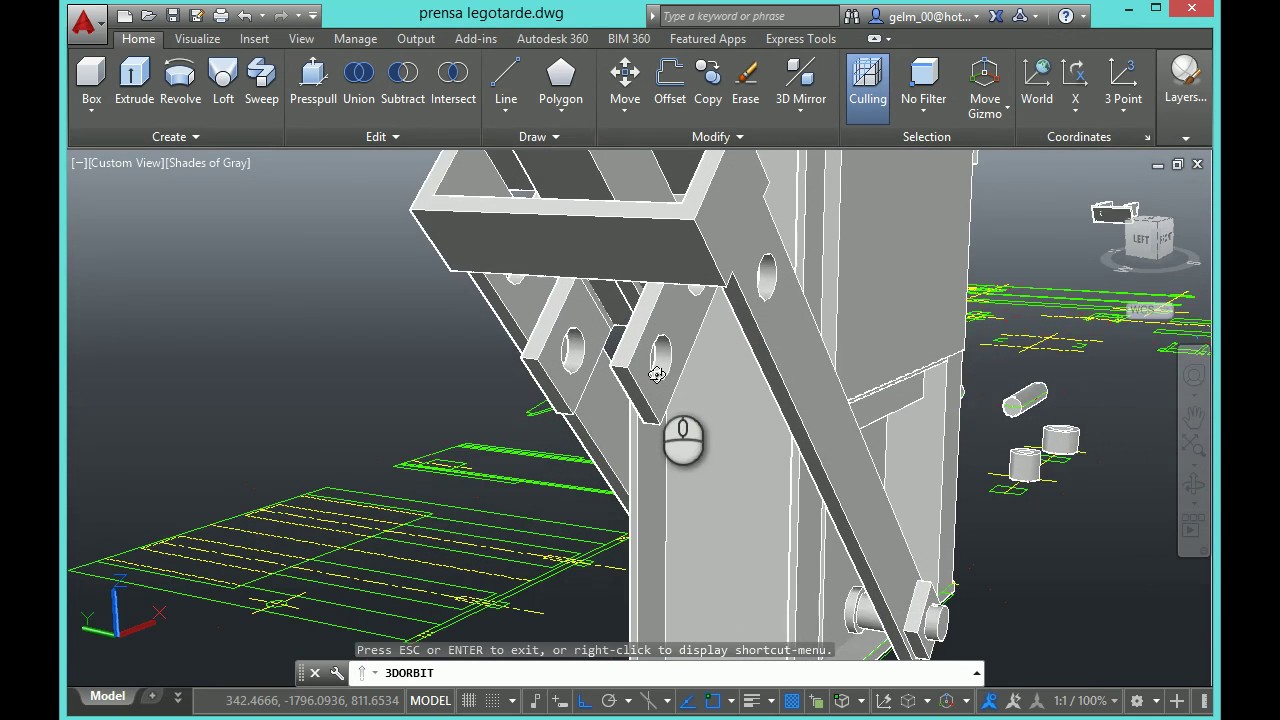Run the Subtract boolean tool

pos(402,82)
